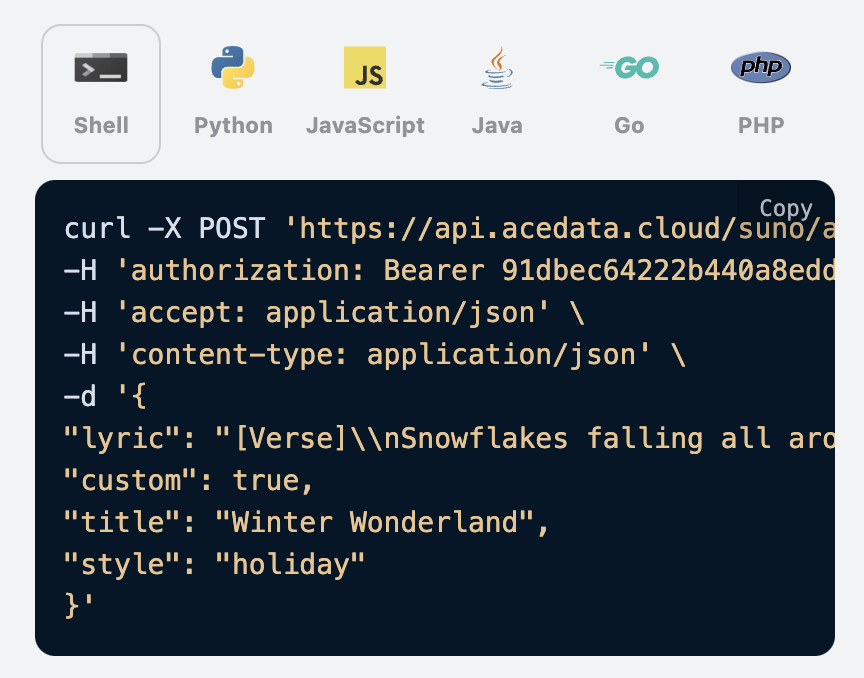The width and height of the screenshot is (864, 678).
Task: Click the Winter Wonderland title line
Action: [306, 522]
